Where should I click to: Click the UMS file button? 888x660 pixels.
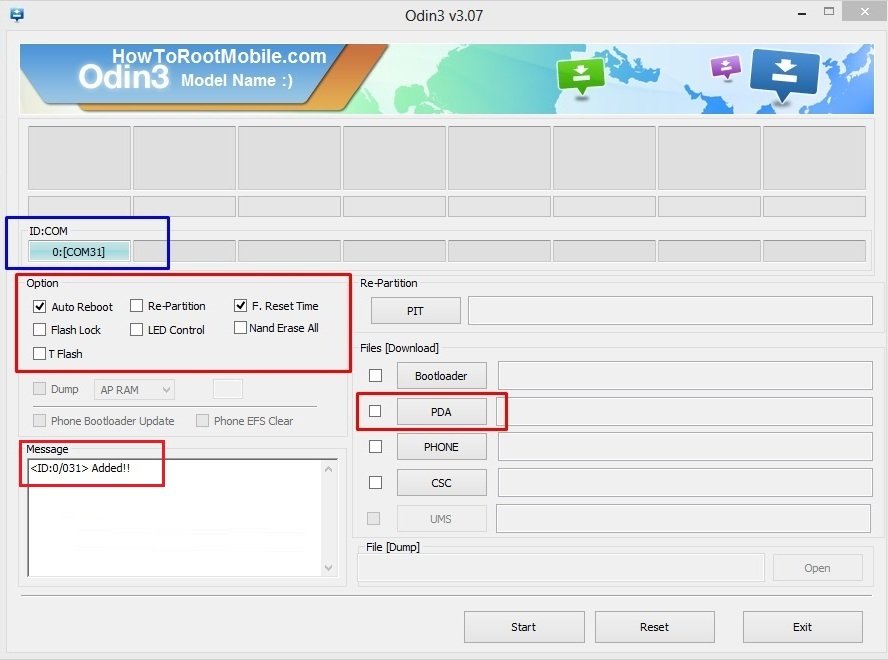(441, 519)
